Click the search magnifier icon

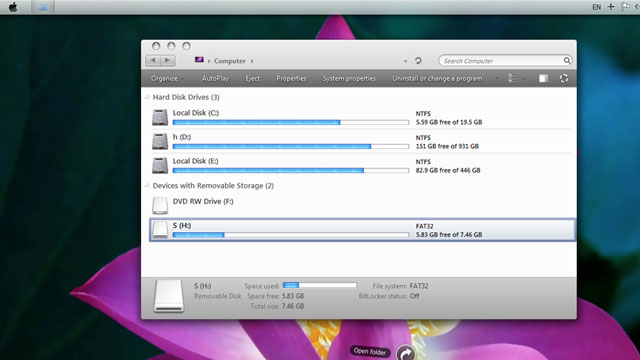(x=567, y=60)
